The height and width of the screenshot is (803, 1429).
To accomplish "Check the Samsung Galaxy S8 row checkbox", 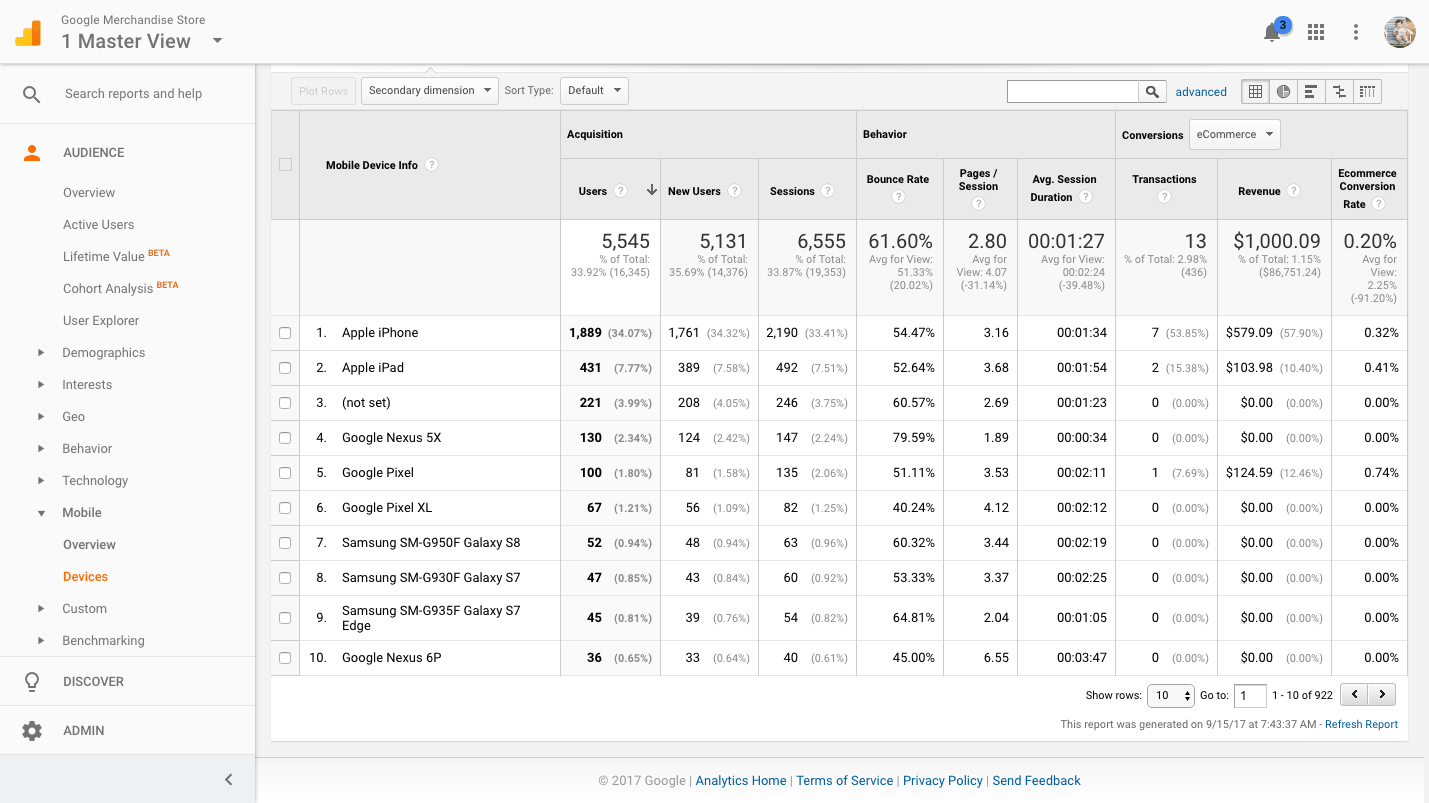I will (x=285, y=543).
